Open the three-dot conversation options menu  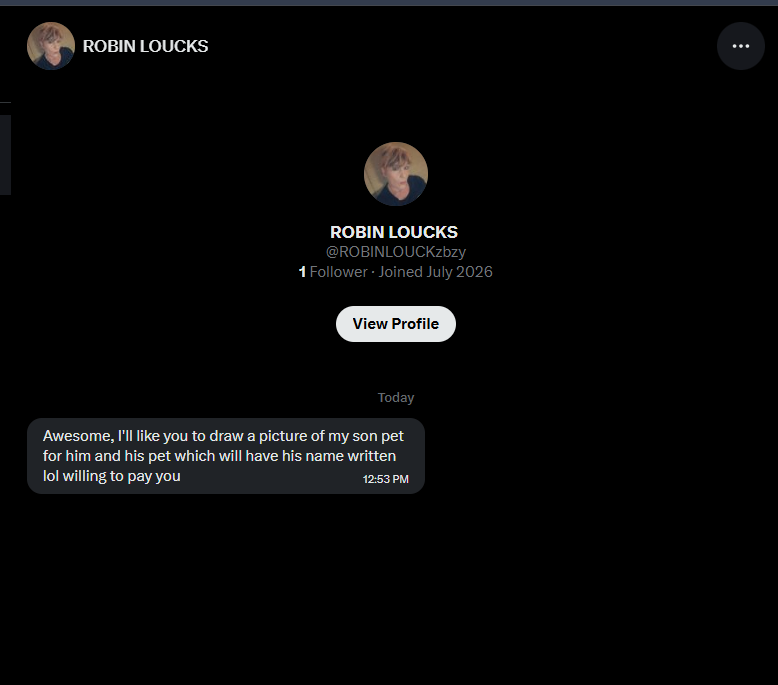coord(740,46)
